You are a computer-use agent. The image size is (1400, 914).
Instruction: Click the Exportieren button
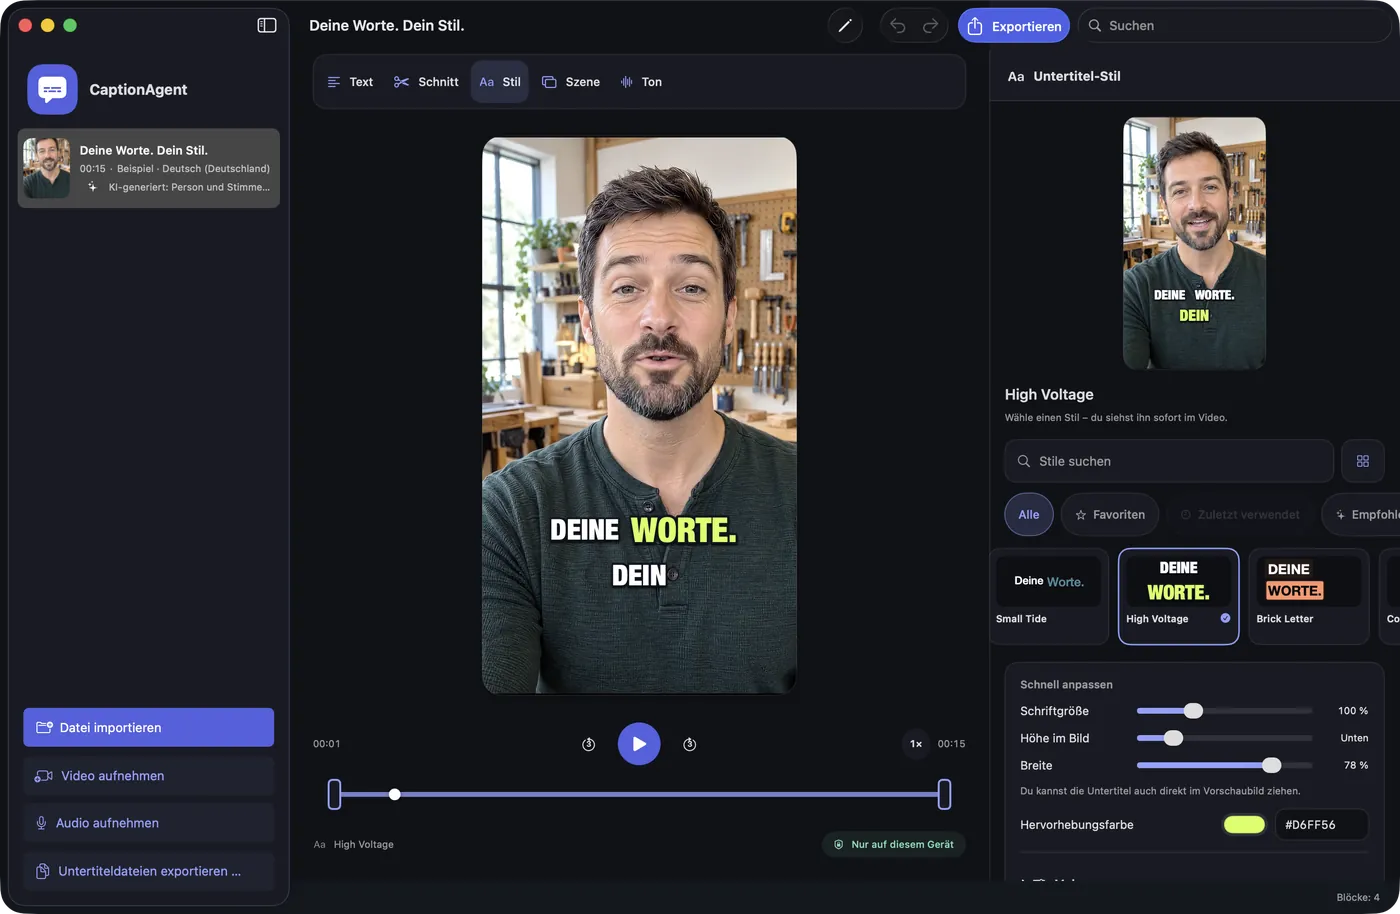click(1014, 26)
